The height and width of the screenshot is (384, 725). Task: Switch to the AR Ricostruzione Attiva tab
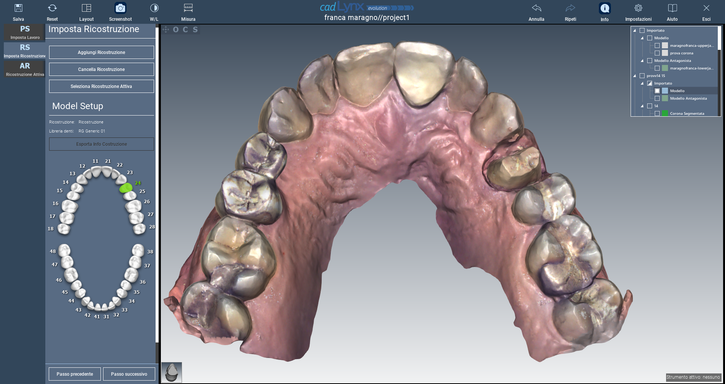[x=25, y=69]
